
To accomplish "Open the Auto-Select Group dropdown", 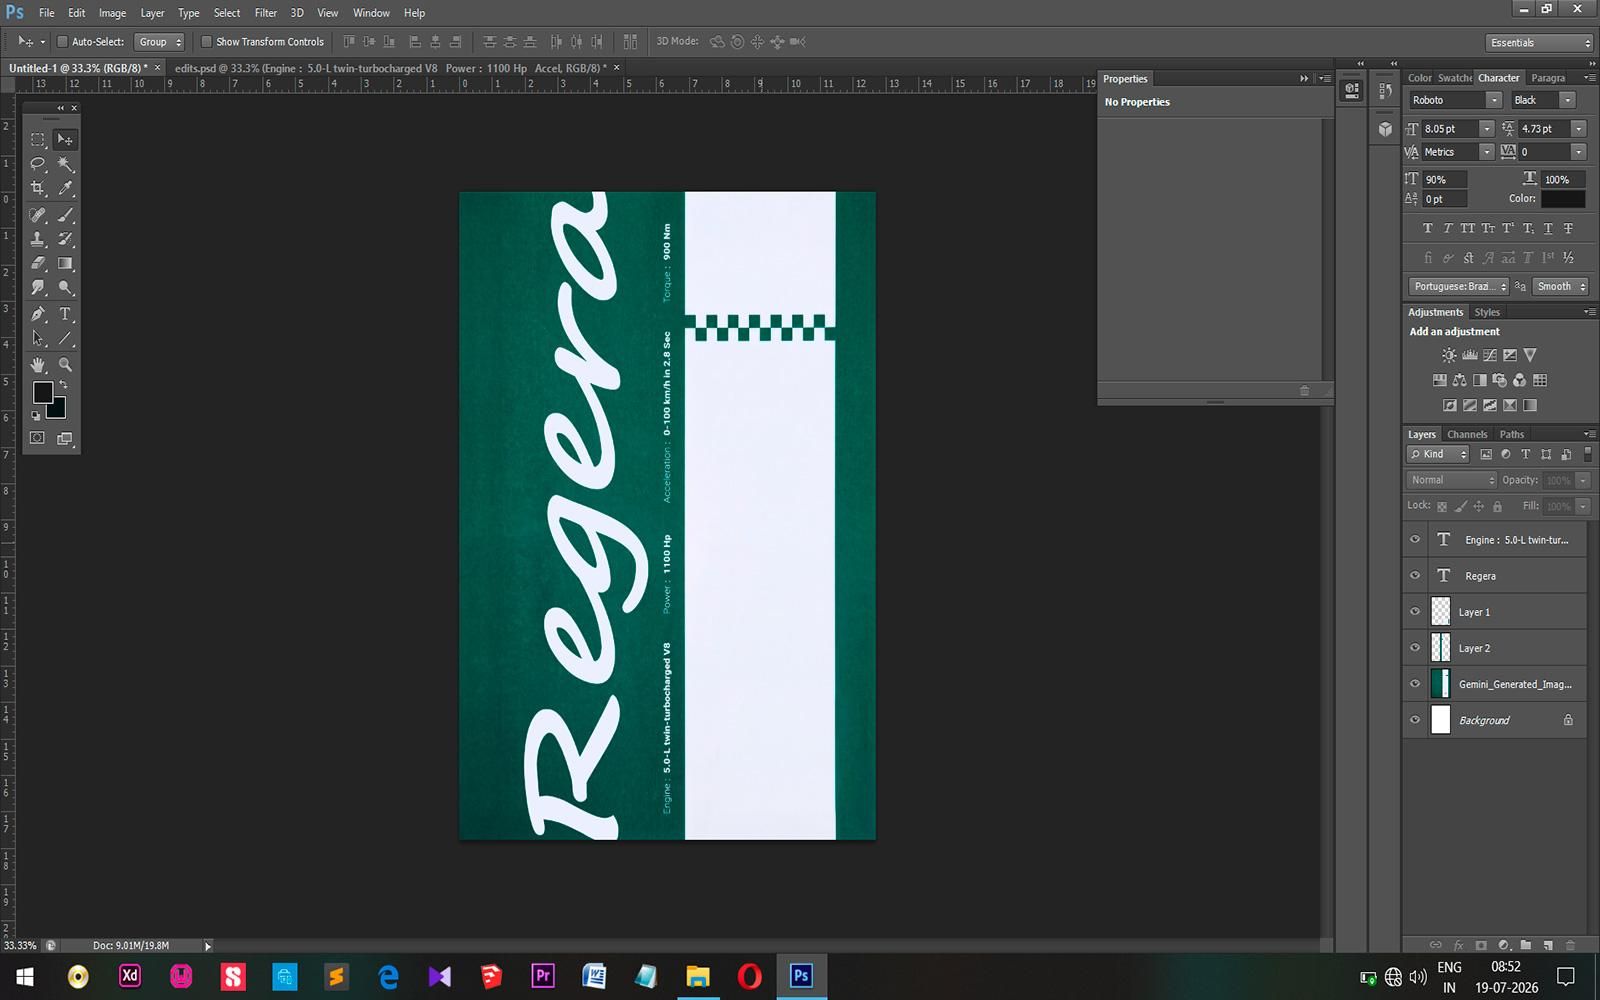I will pos(159,42).
